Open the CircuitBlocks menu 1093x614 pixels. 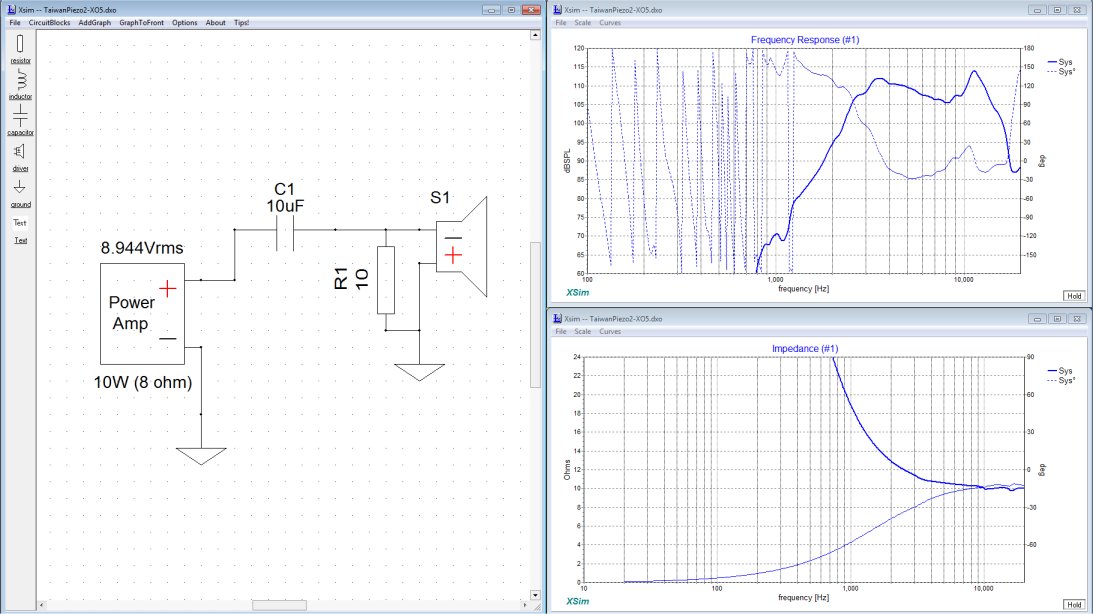tap(49, 22)
